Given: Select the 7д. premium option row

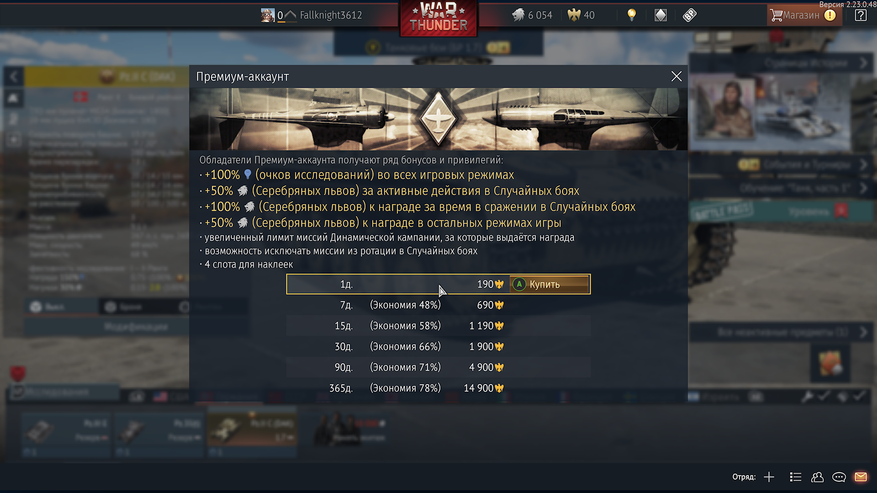Looking at the screenshot, I should point(438,305).
